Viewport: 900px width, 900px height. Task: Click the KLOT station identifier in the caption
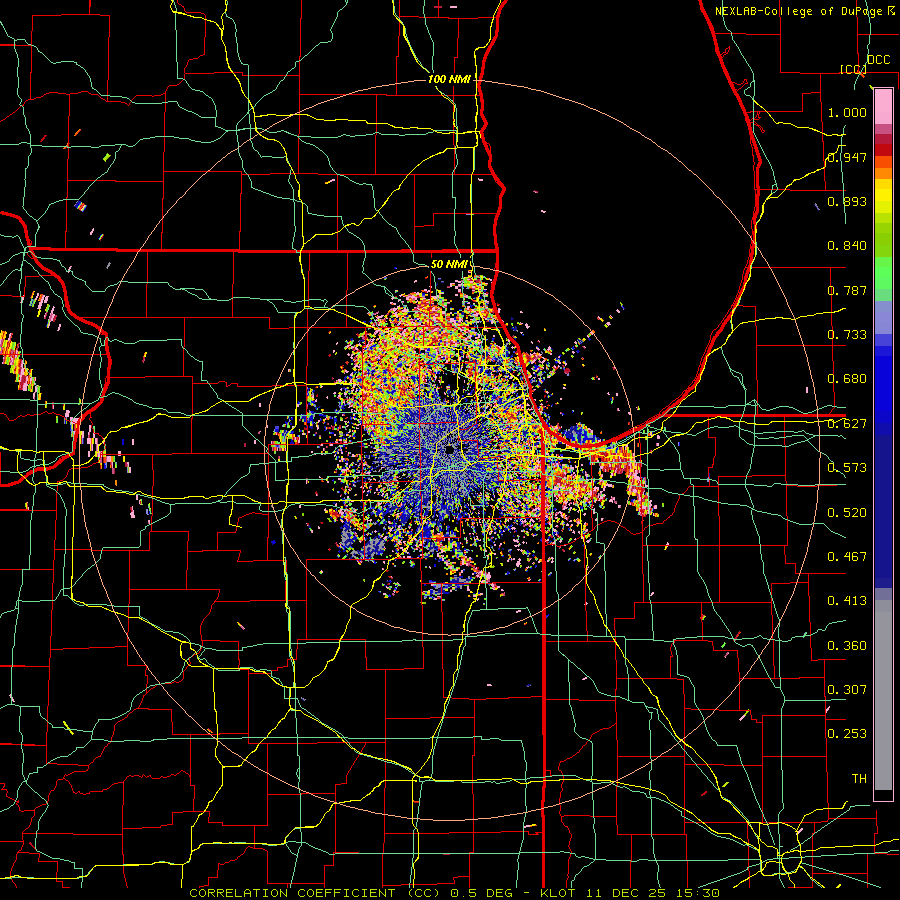tap(559, 893)
